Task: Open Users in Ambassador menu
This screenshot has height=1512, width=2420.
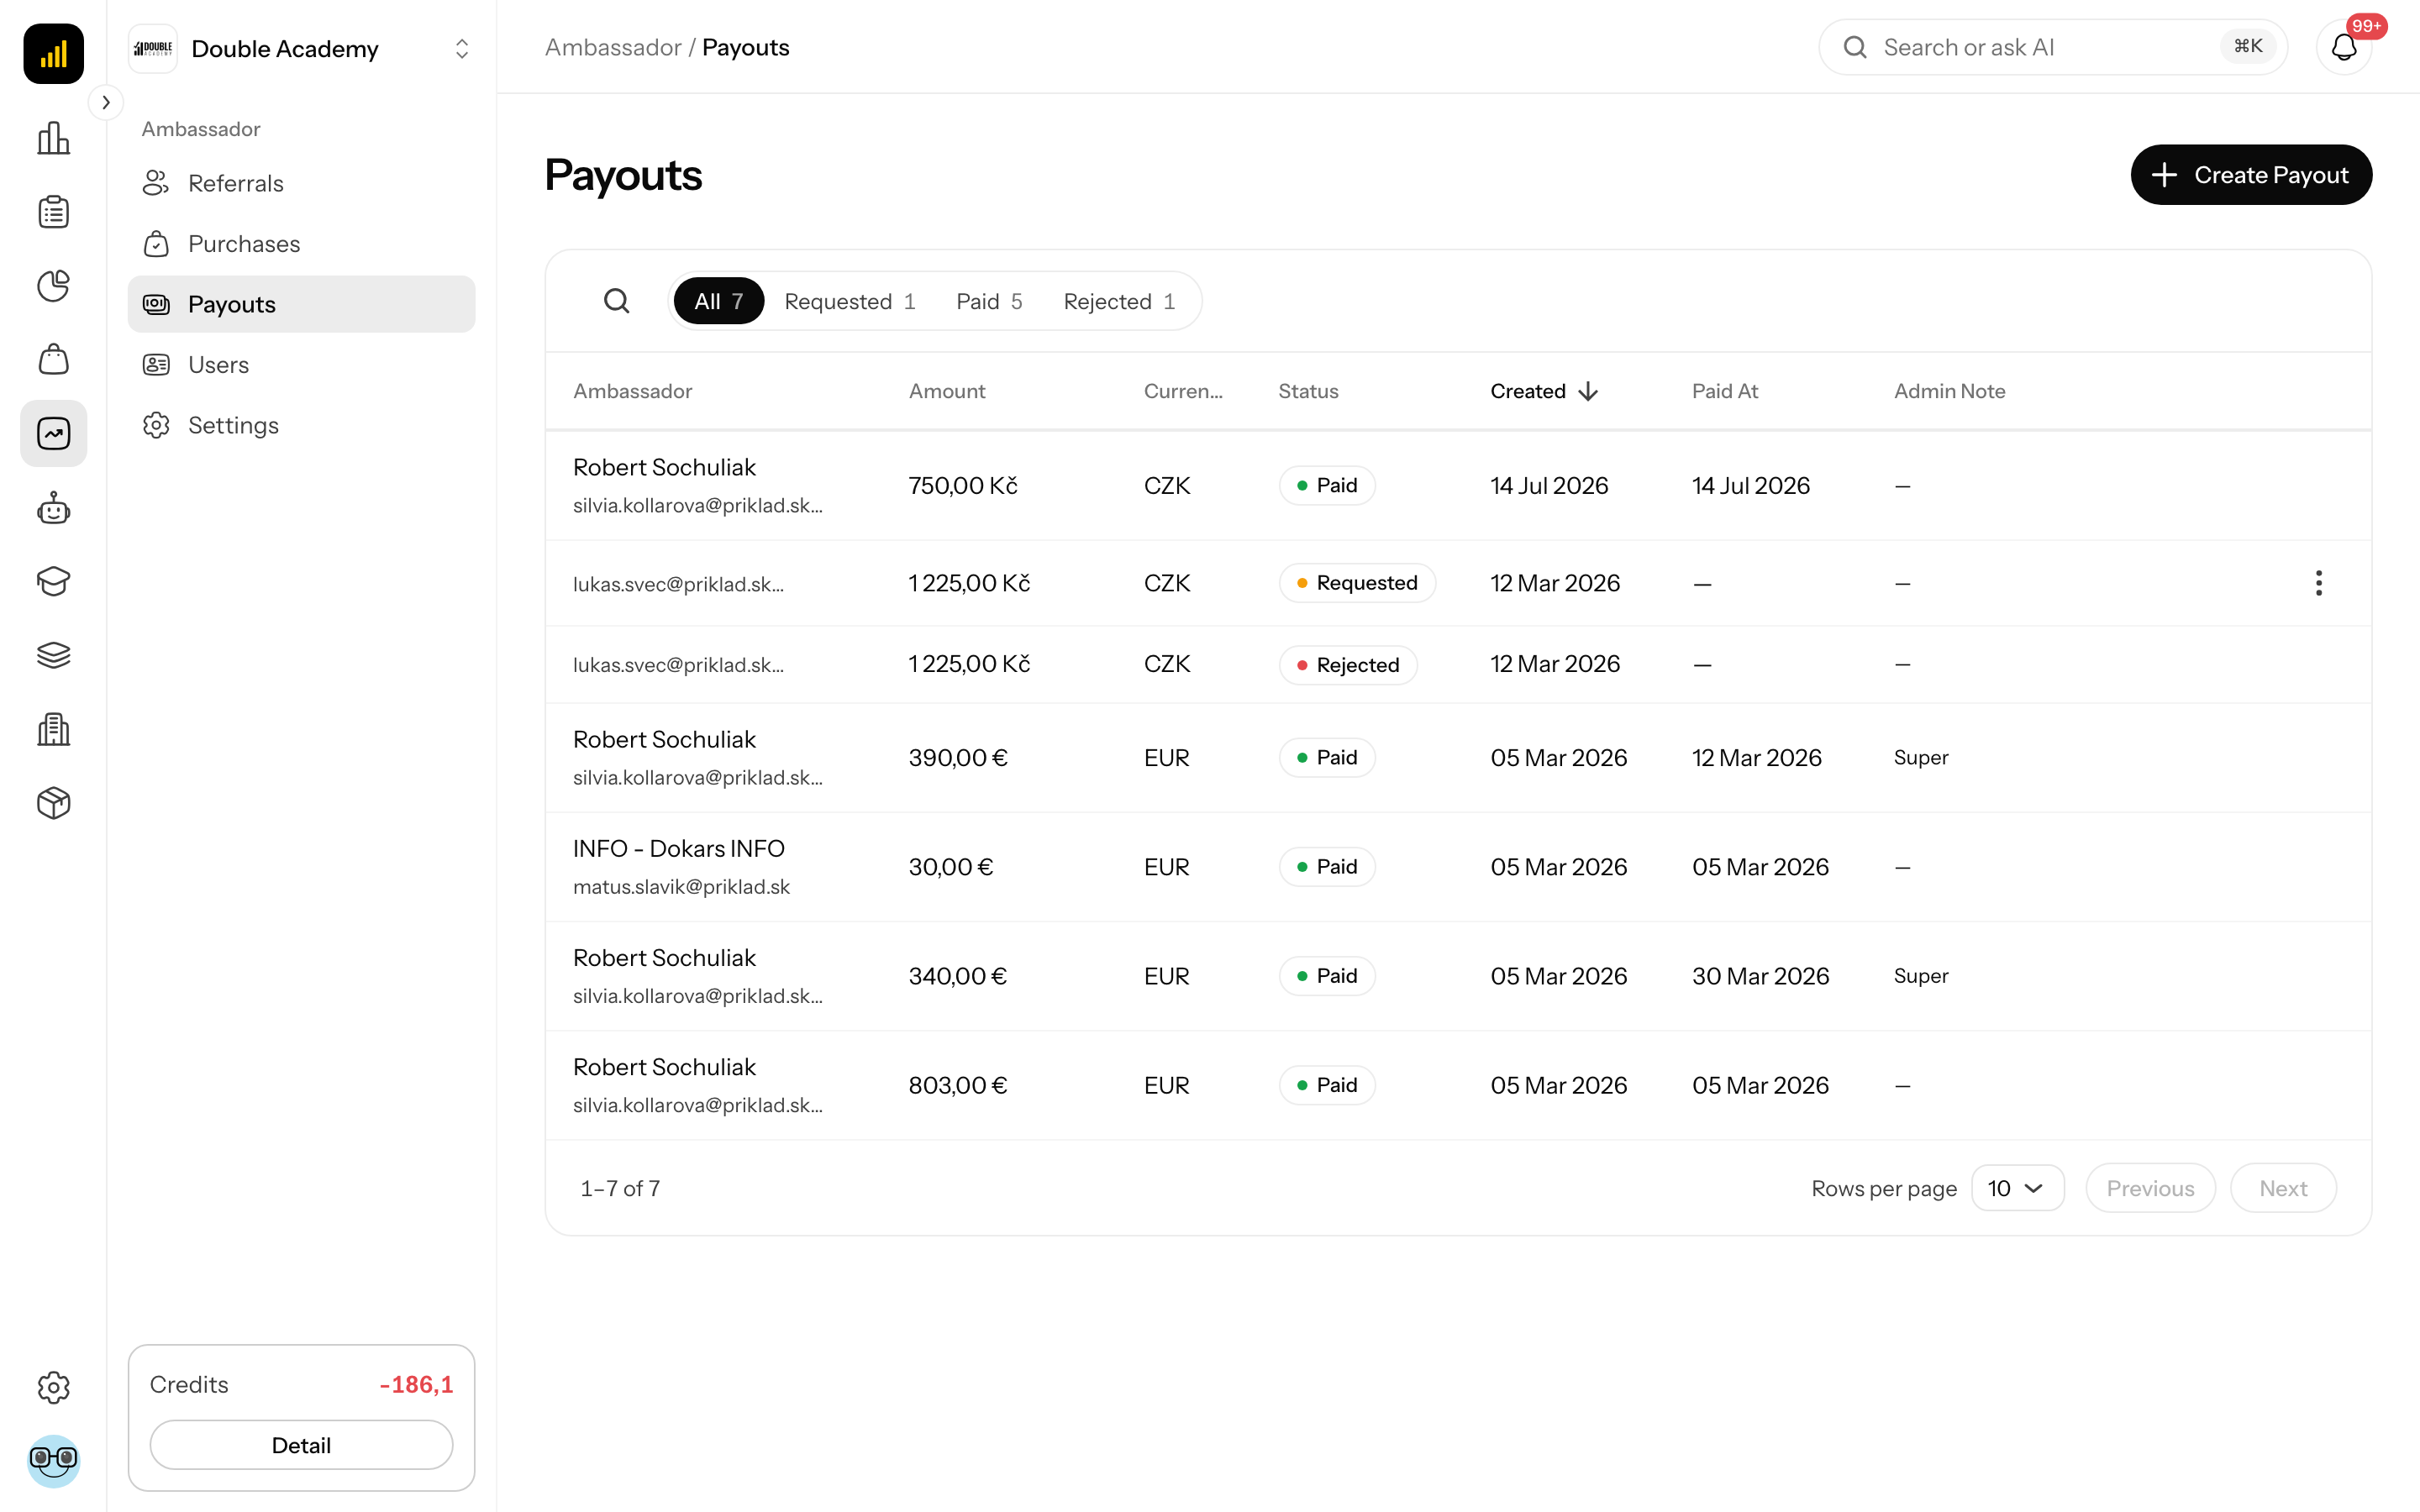Action: 301,365
